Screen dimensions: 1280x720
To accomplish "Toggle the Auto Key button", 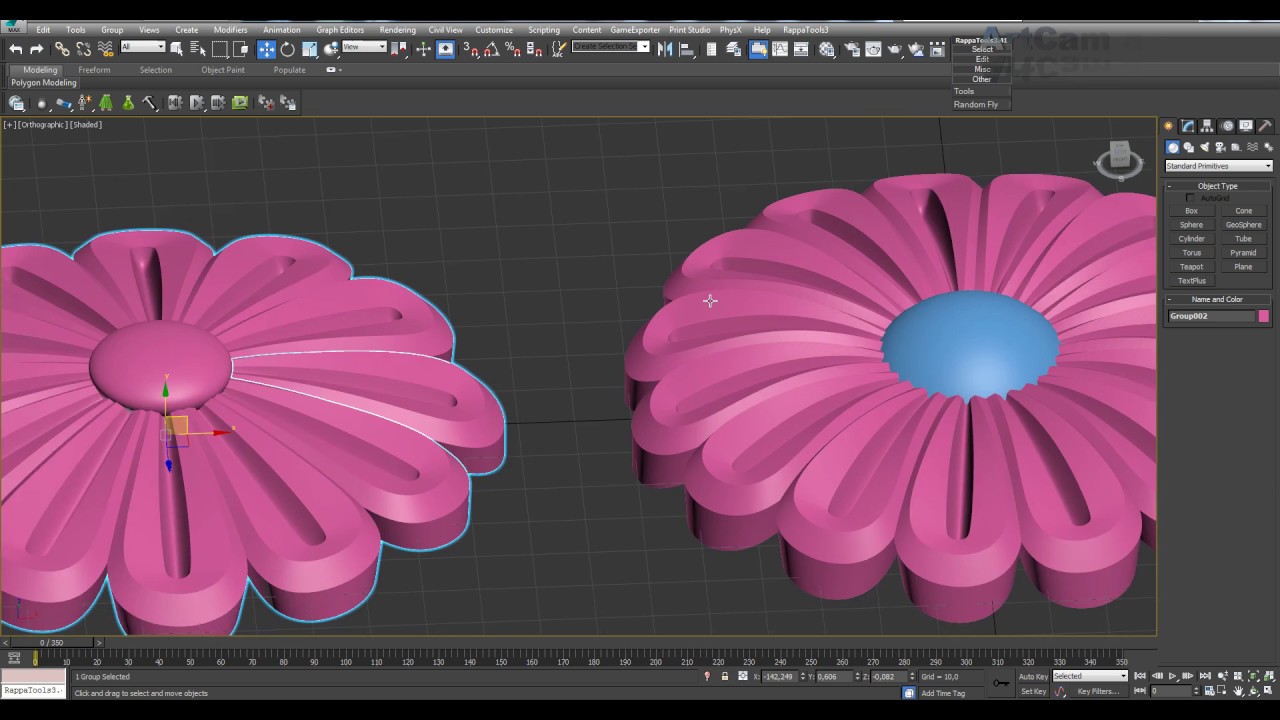I will (x=1033, y=677).
